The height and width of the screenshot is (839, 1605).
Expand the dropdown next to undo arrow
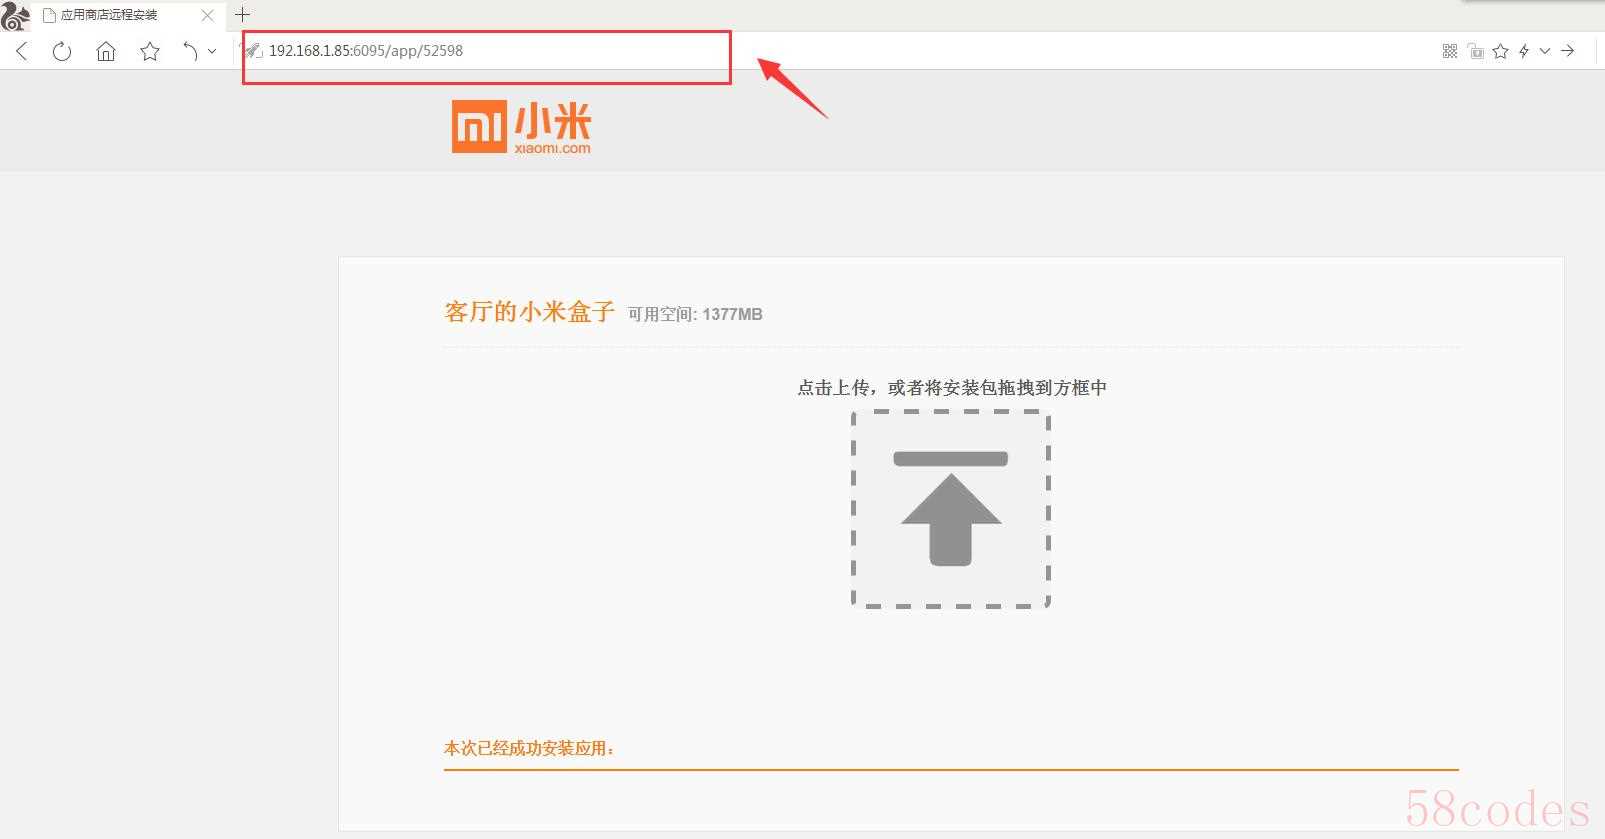click(212, 51)
